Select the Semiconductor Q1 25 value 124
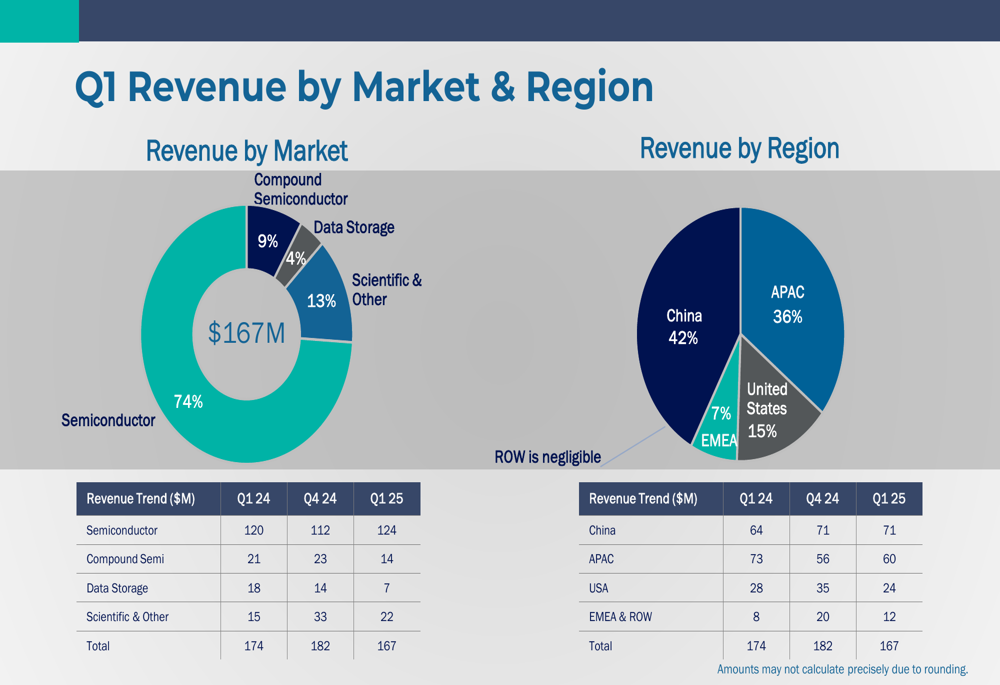This screenshot has width=1000, height=685. point(386,531)
